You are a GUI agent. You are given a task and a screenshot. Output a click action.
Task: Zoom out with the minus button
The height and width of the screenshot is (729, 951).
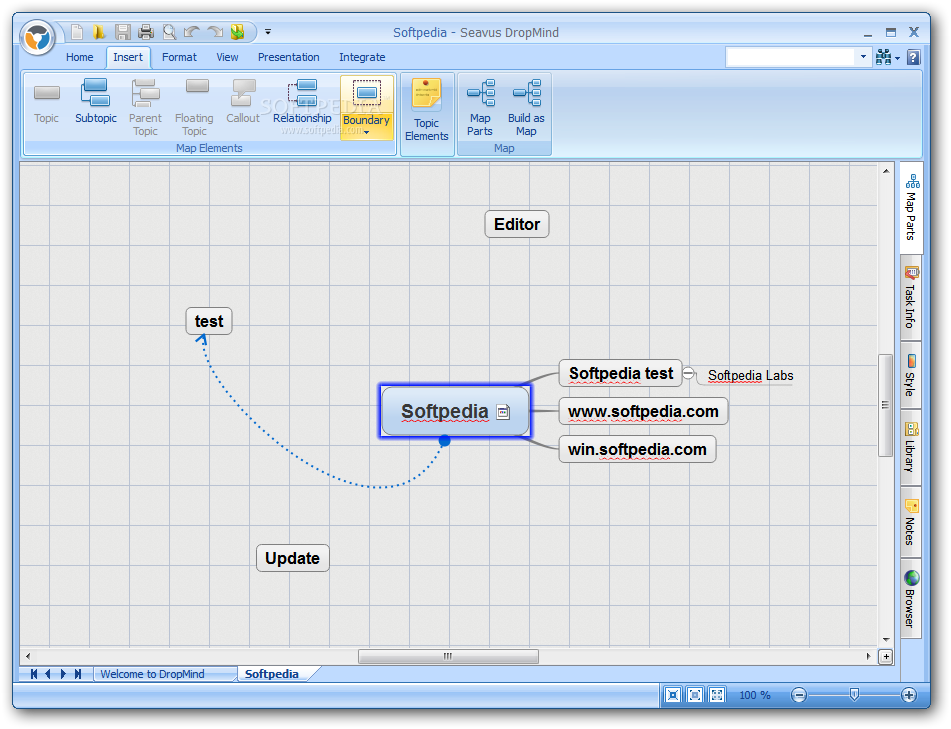click(x=799, y=695)
